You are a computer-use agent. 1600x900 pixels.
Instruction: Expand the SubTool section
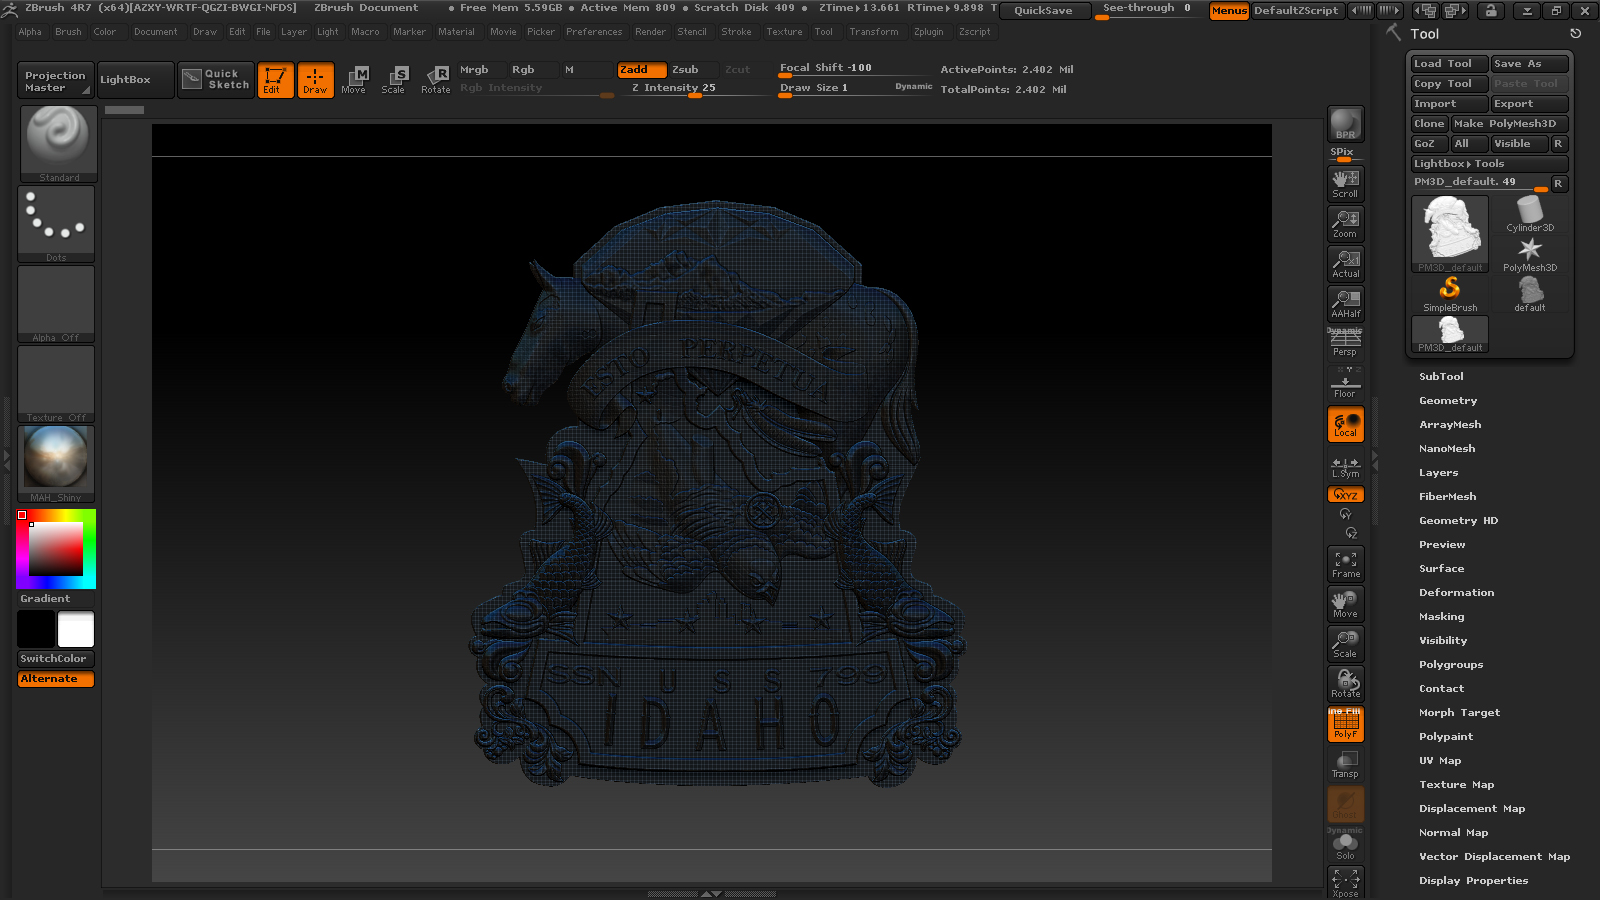(1441, 377)
